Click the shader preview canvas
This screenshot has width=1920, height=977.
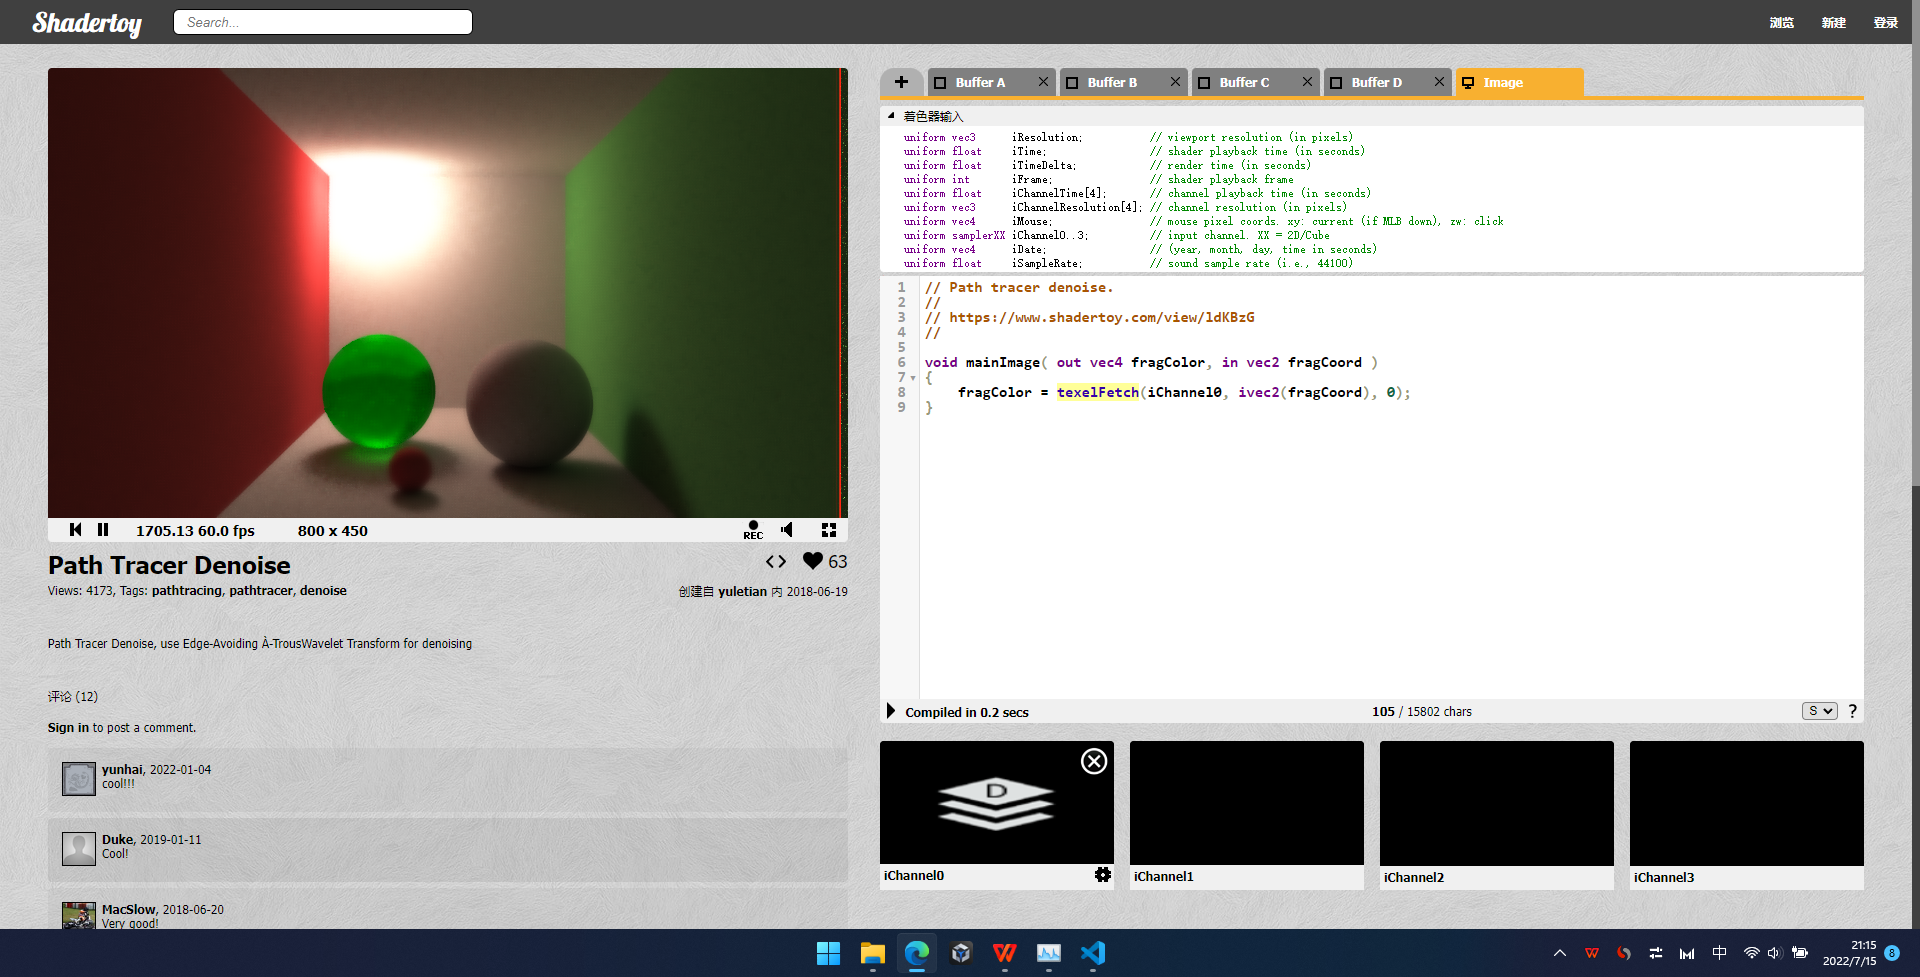click(448, 293)
